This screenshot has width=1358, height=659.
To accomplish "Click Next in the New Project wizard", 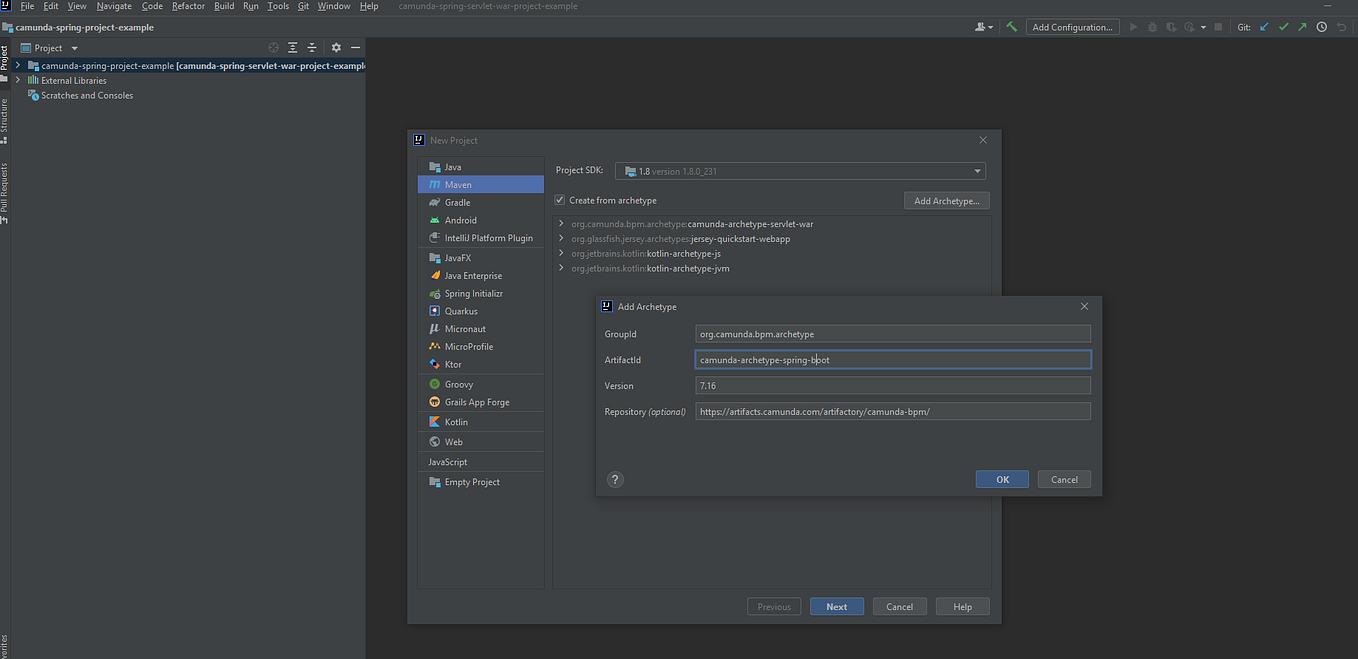I will click(836, 606).
